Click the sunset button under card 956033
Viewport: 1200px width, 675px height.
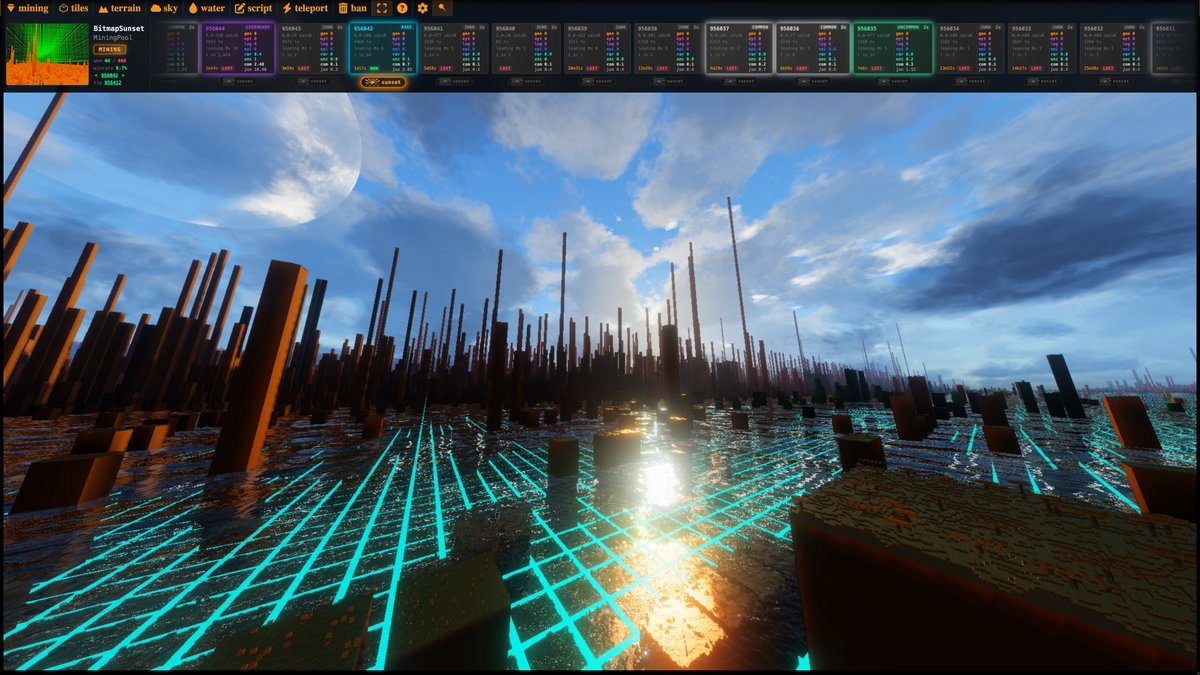click(x=1042, y=81)
